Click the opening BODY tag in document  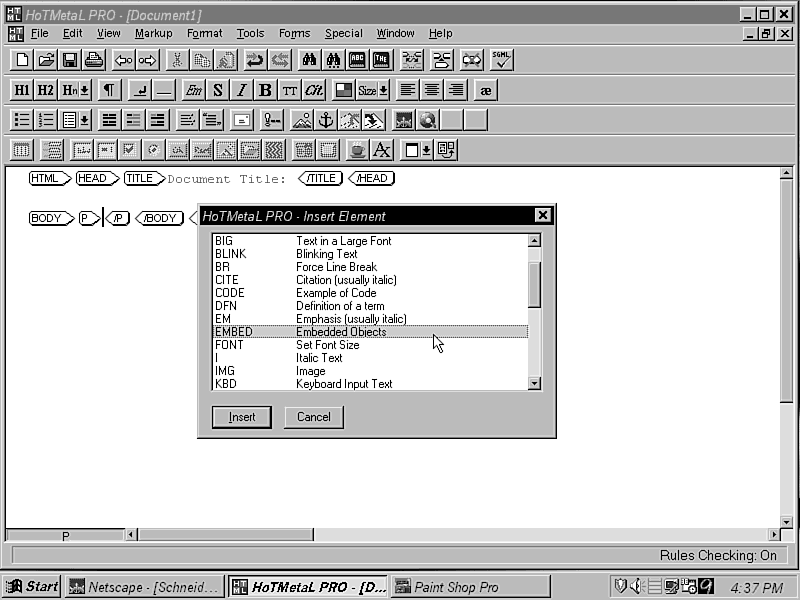pos(52,218)
